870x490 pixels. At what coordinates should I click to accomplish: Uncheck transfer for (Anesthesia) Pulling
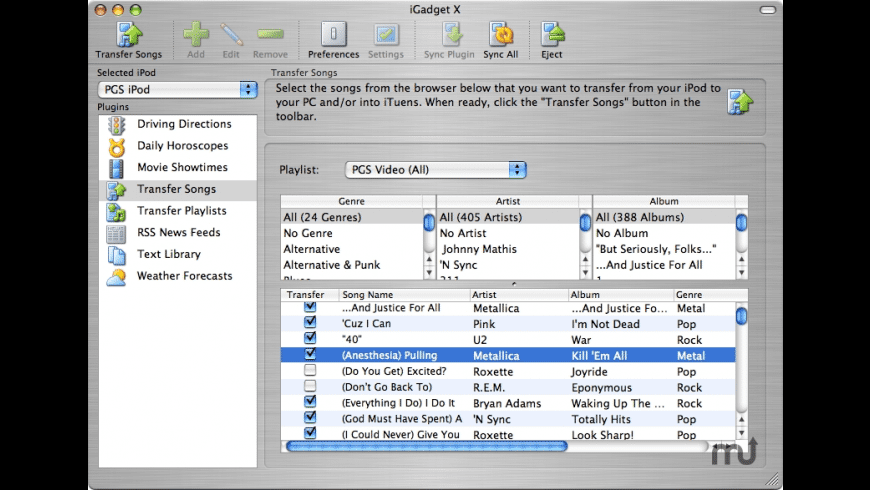(310, 353)
